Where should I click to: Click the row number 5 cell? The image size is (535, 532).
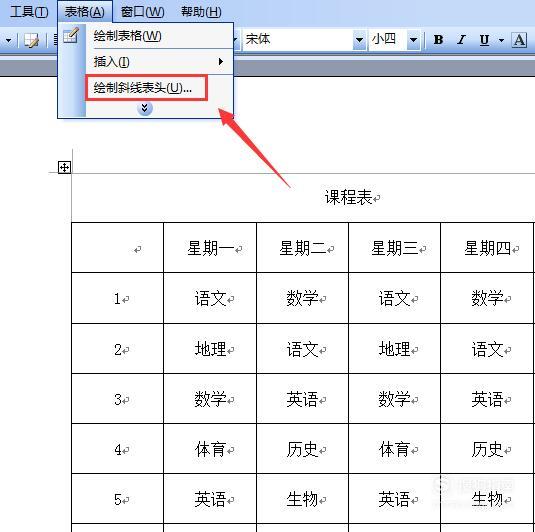pyautogui.click(x=117, y=499)
